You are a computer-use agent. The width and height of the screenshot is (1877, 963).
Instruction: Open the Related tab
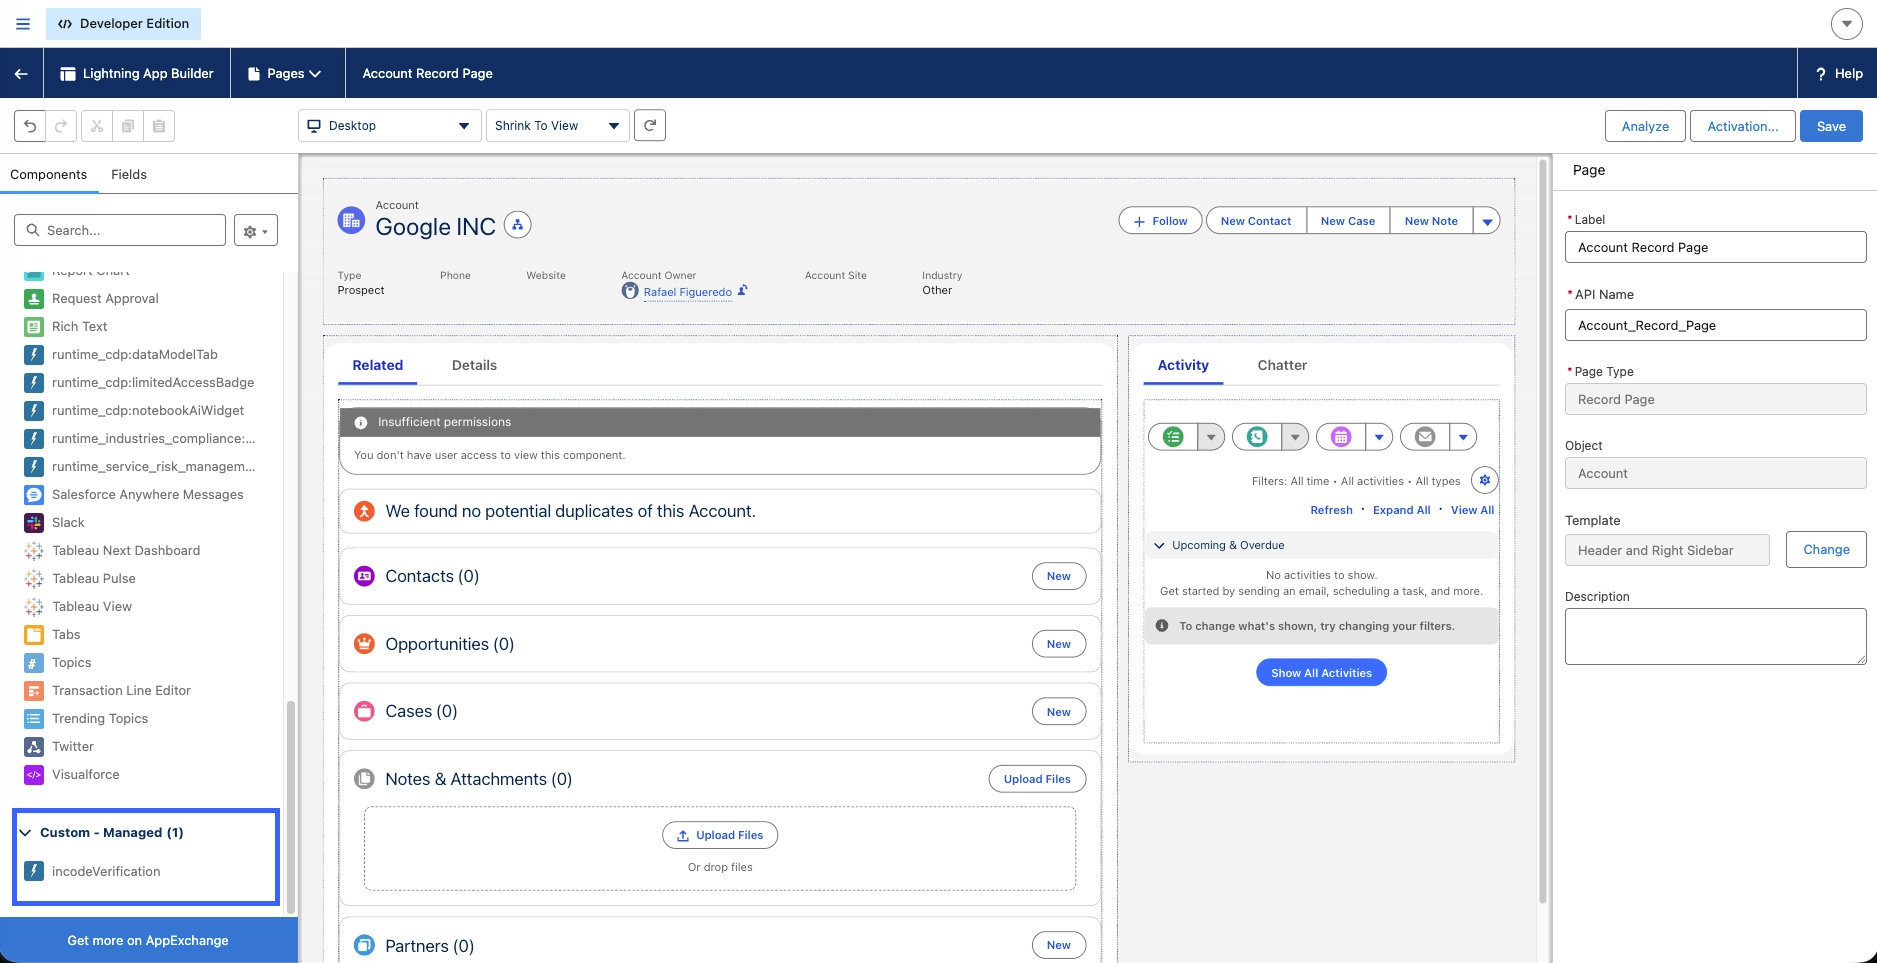click(378, 366)
